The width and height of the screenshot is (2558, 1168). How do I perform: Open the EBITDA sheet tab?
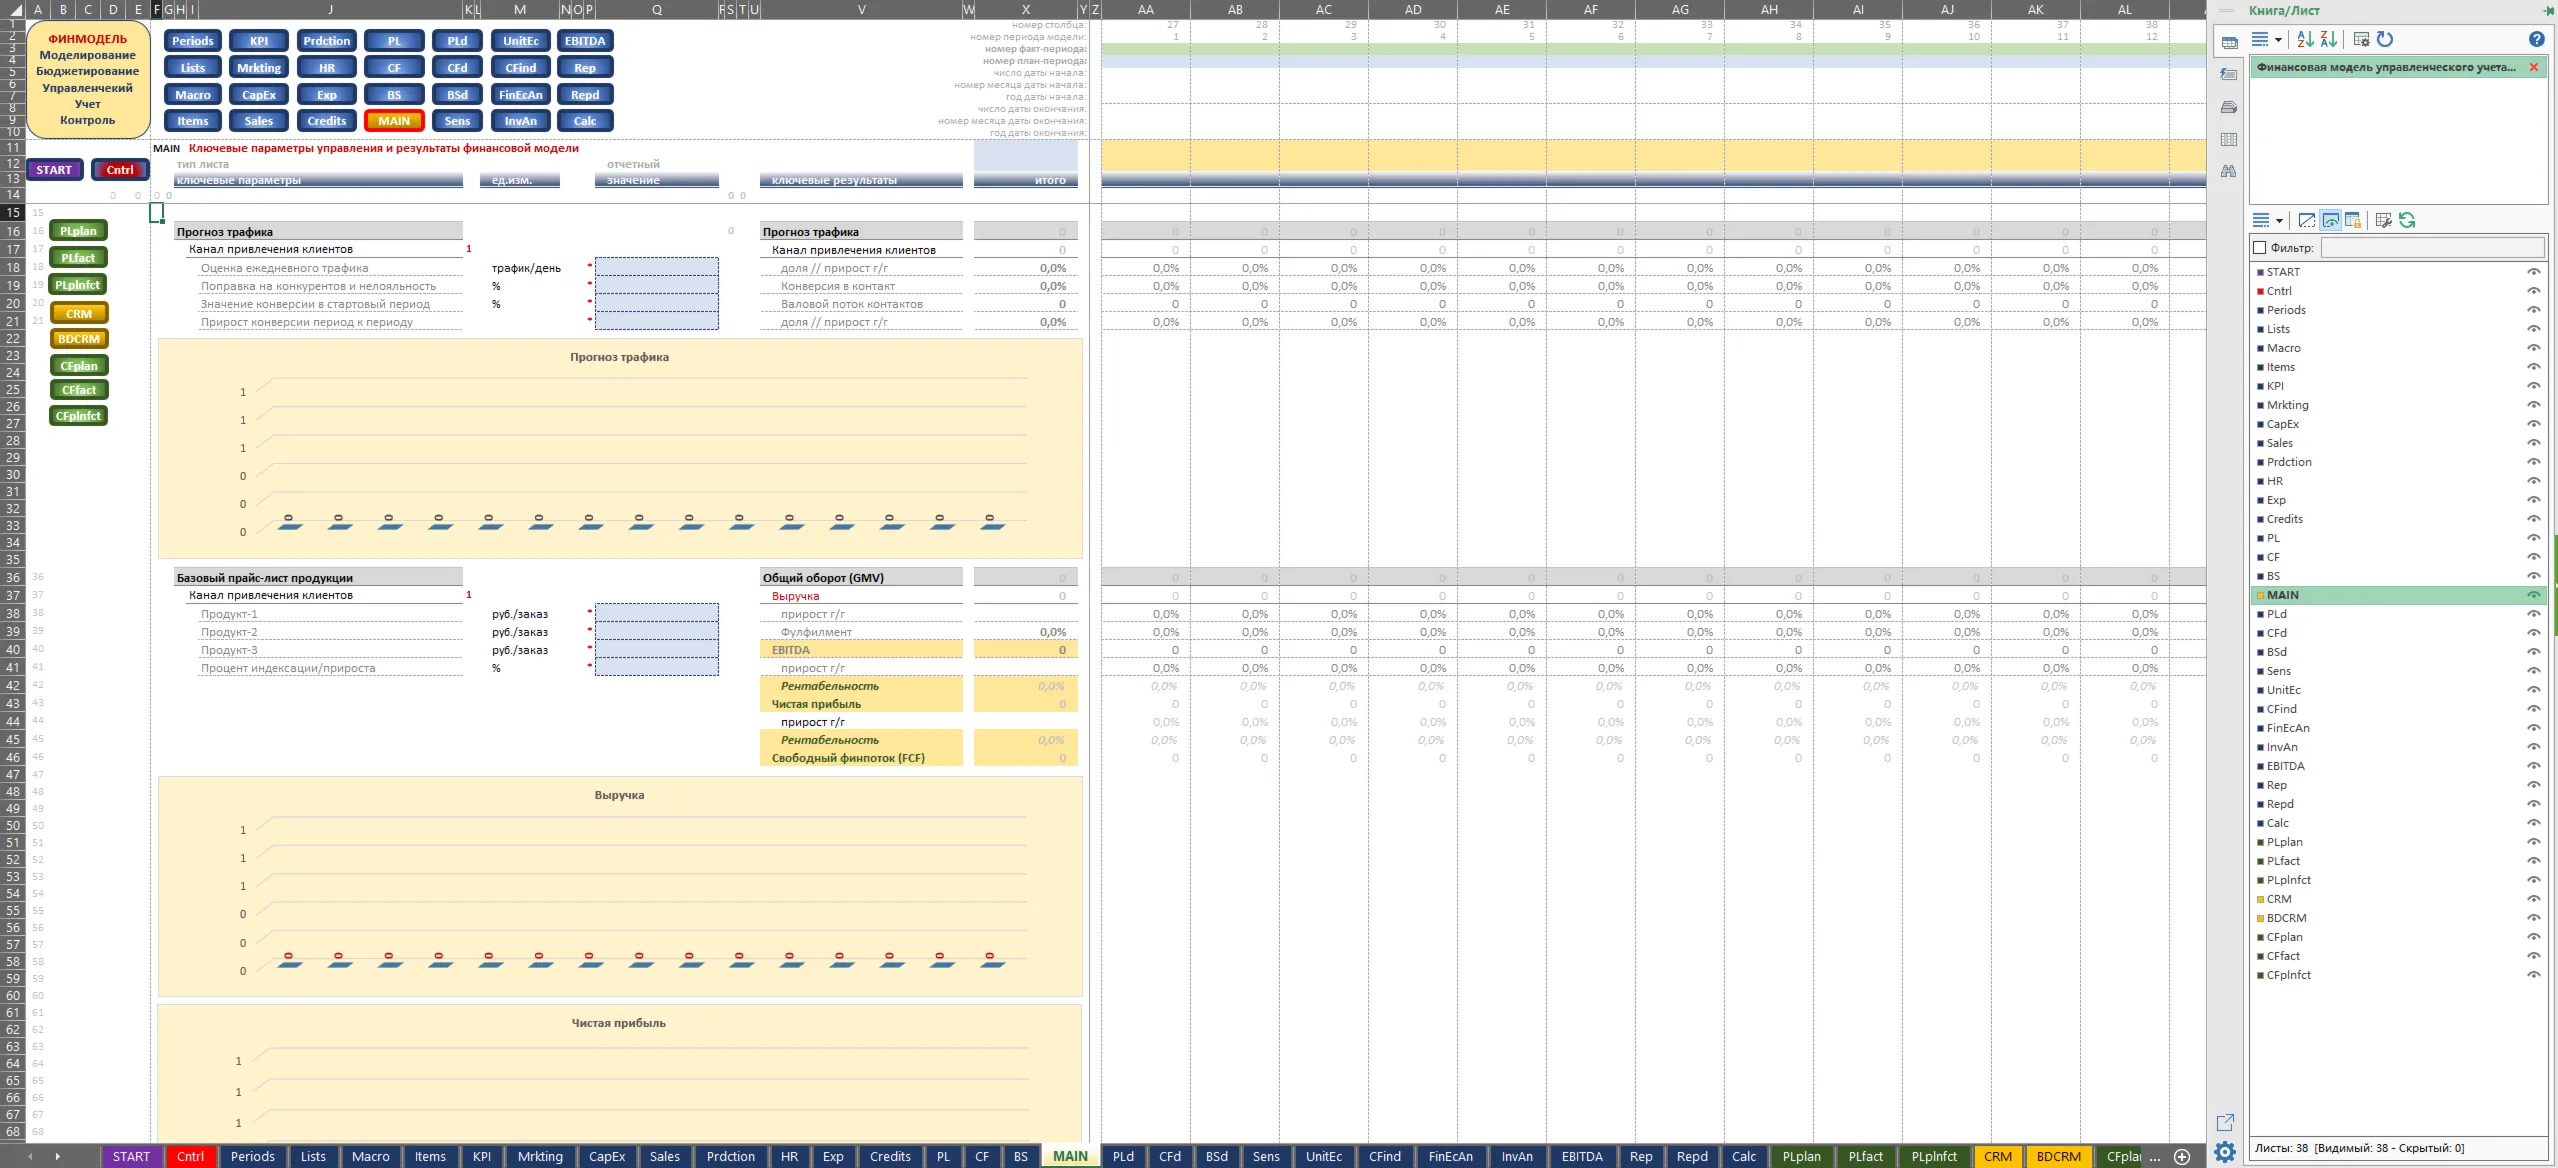(1582, 1156)
